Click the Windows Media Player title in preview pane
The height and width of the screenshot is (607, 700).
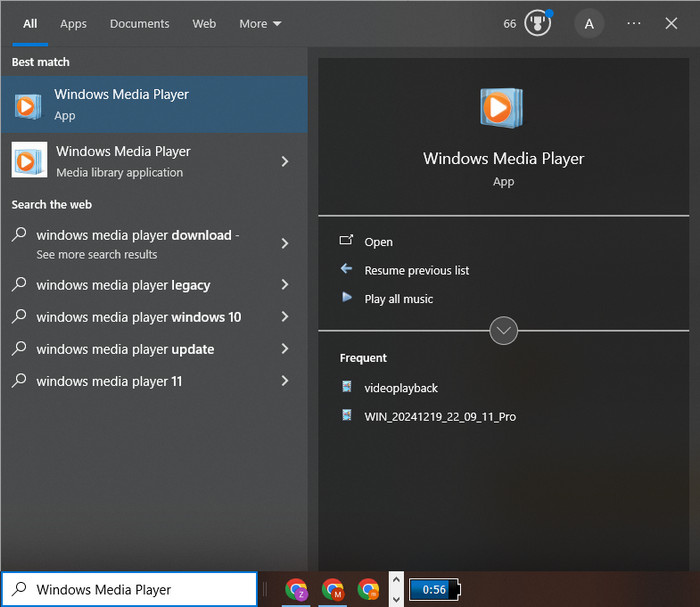[504, 159]
